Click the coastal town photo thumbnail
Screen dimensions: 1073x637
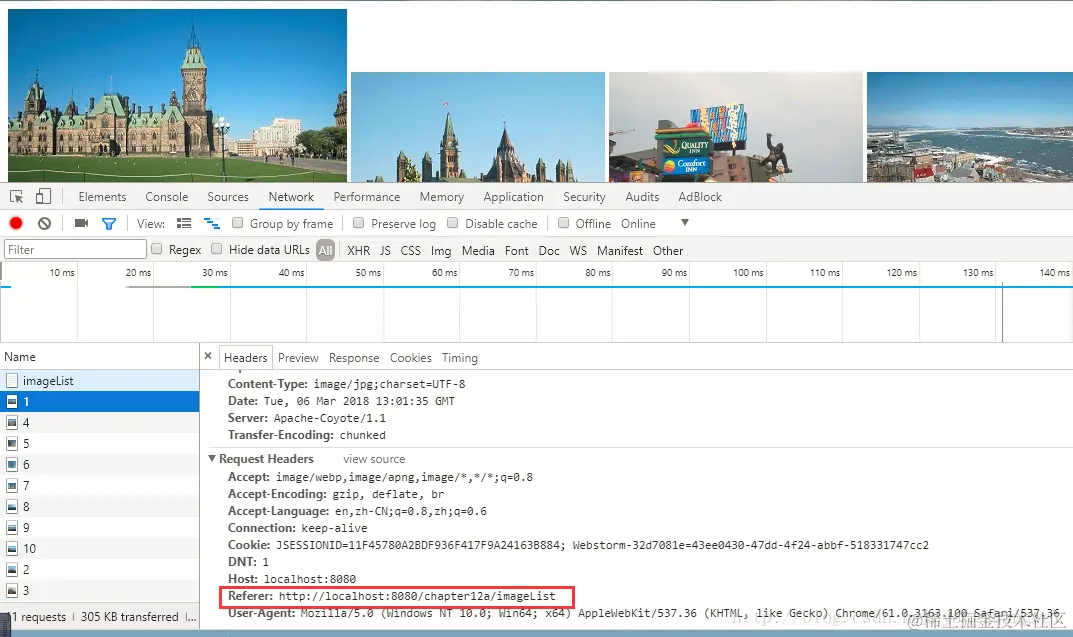(x=970, y=127)
